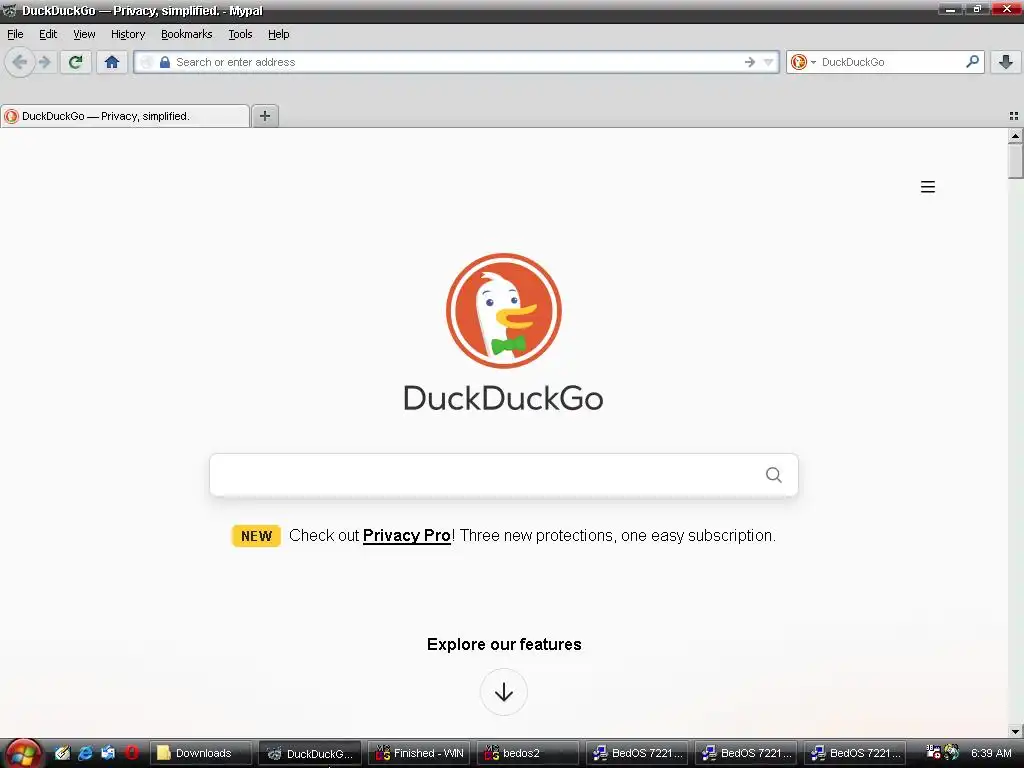Open the Bookmarks menu
Image resolution: width=1024 pixels, height=768 pixels.
tap(186, 34)
